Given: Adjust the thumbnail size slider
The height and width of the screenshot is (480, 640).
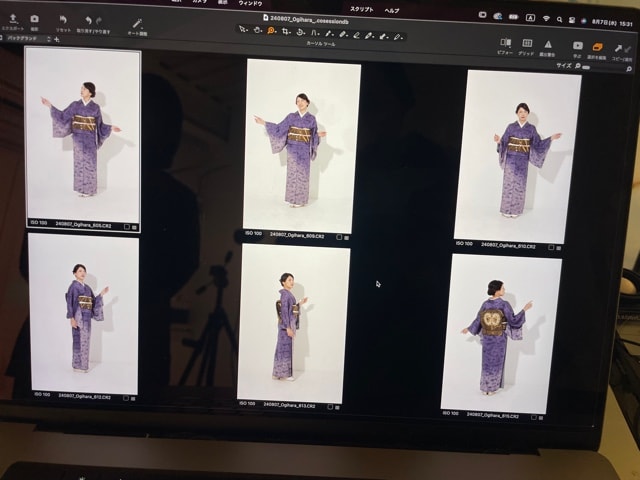Looking at the screenshot, I should point(586,67).
